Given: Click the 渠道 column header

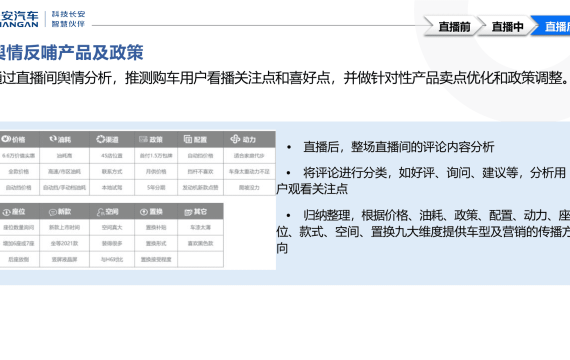Looking at the screenshot, I should click(x=112, y=139).
